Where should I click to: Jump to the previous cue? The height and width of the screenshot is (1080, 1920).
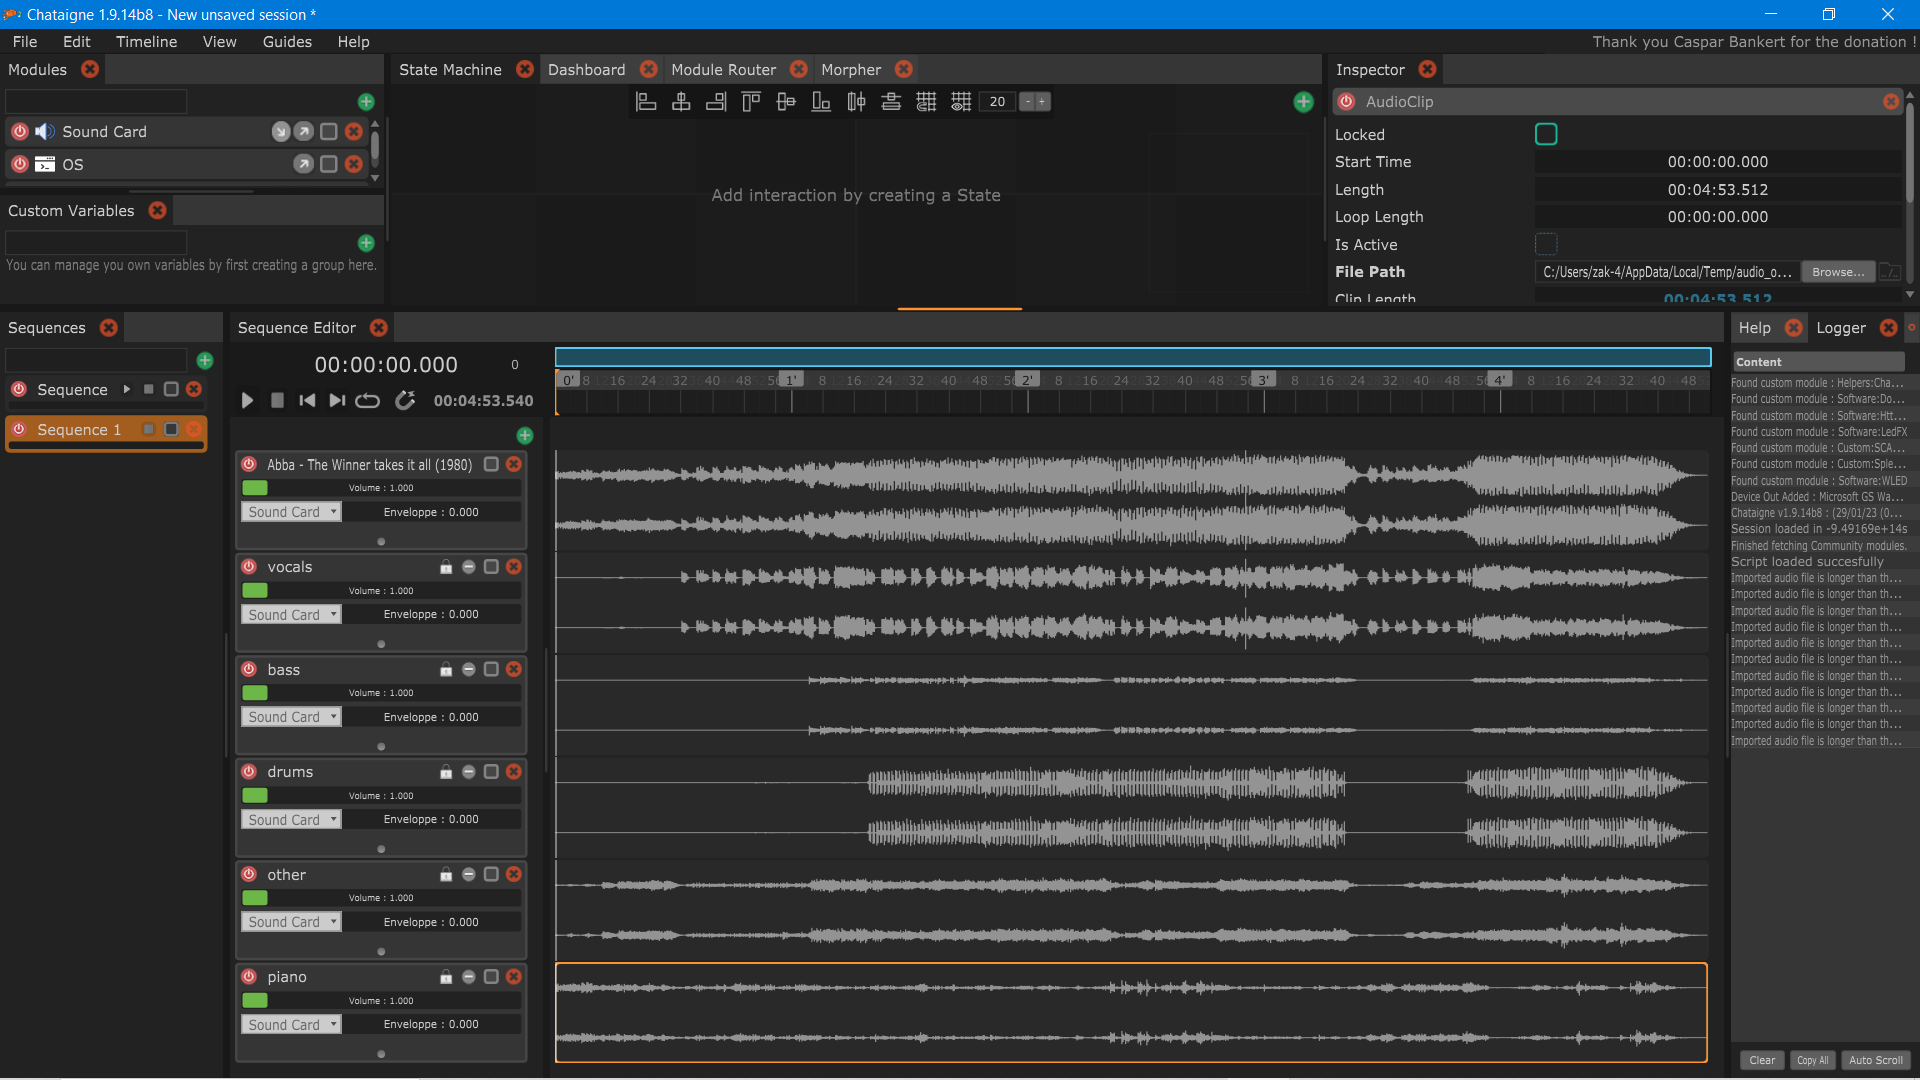coord(307,401)
